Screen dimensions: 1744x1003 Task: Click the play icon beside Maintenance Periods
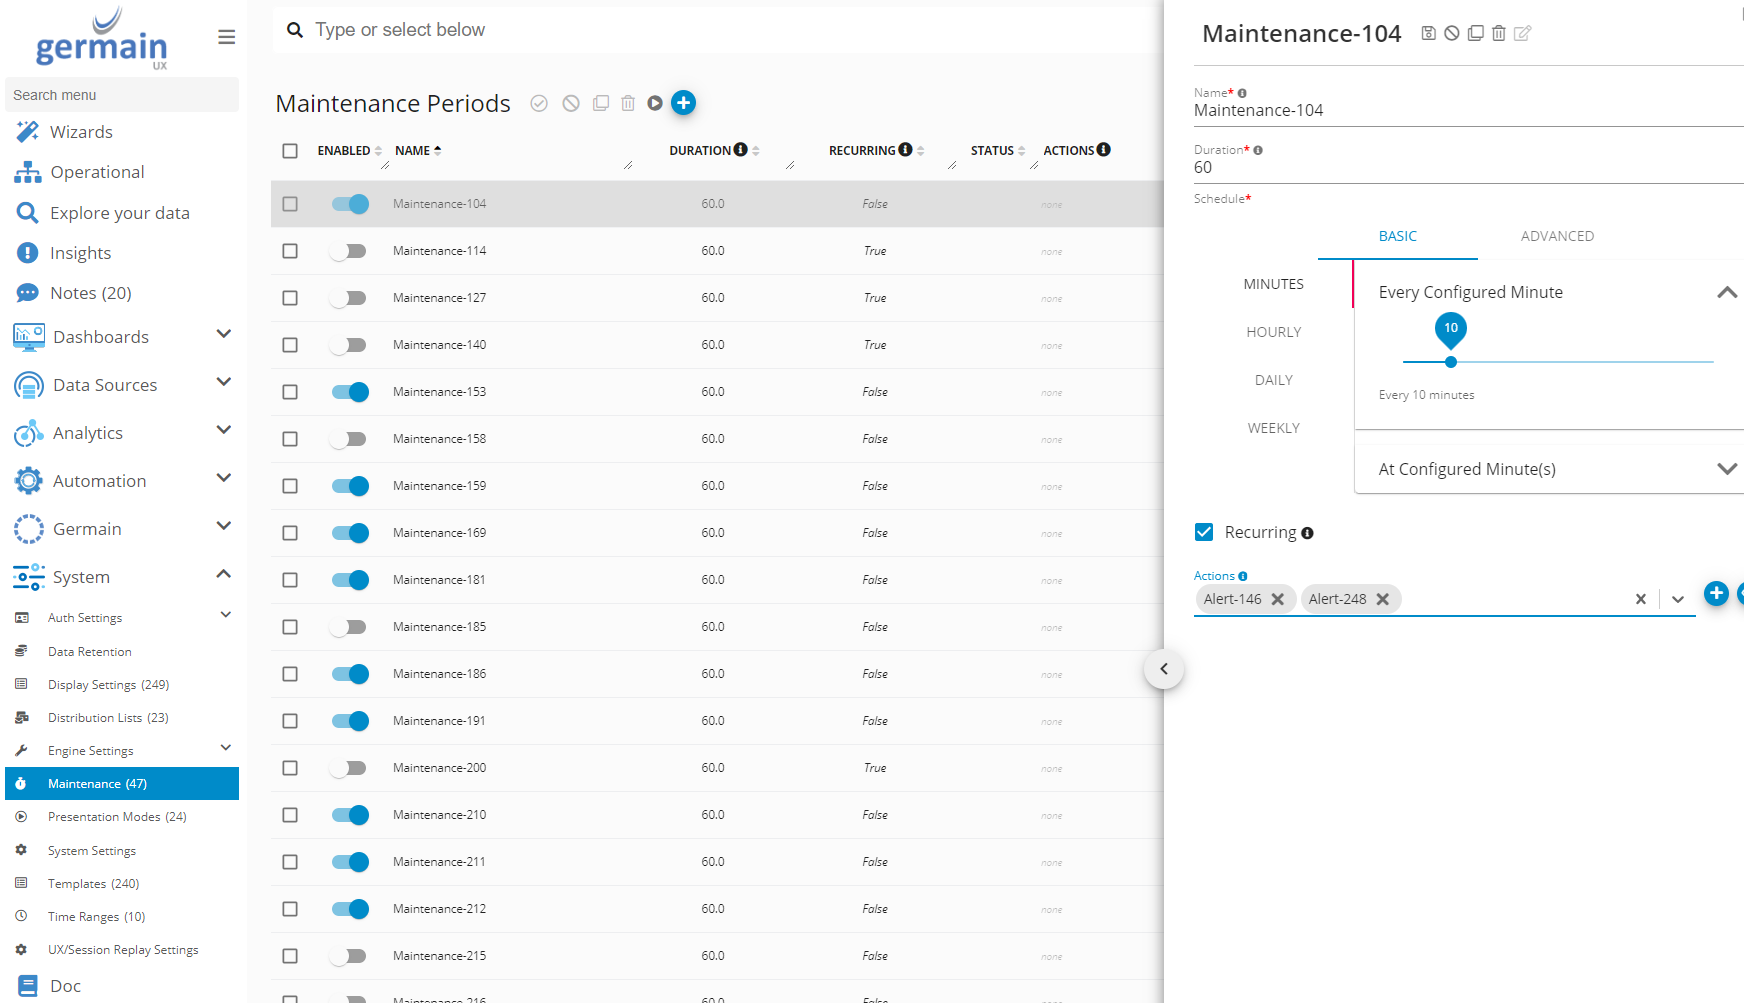pyautogui.click(x=655, y=103)
